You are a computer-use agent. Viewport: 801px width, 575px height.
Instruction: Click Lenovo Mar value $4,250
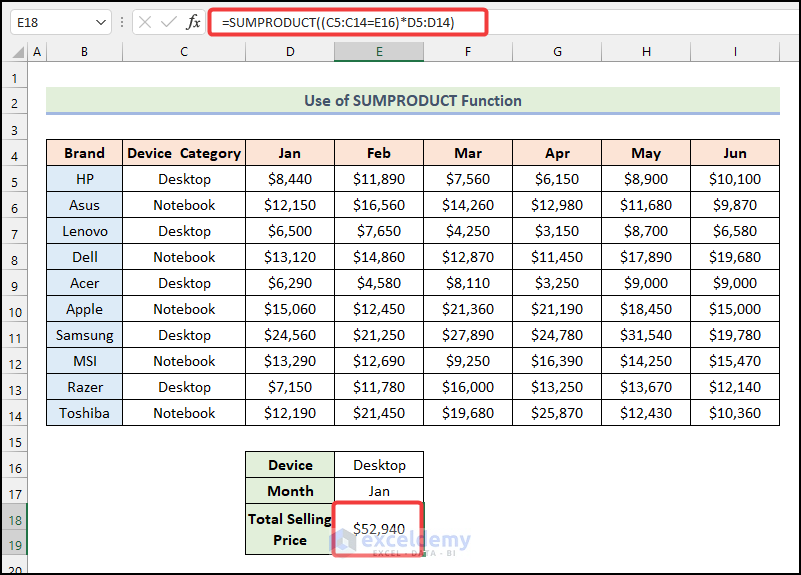[x=468, y=231]
